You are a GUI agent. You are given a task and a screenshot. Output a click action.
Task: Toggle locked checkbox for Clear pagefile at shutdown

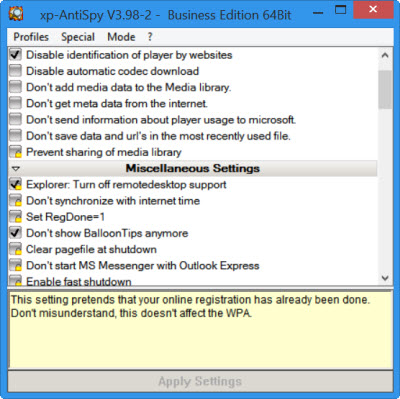[15, 249]
